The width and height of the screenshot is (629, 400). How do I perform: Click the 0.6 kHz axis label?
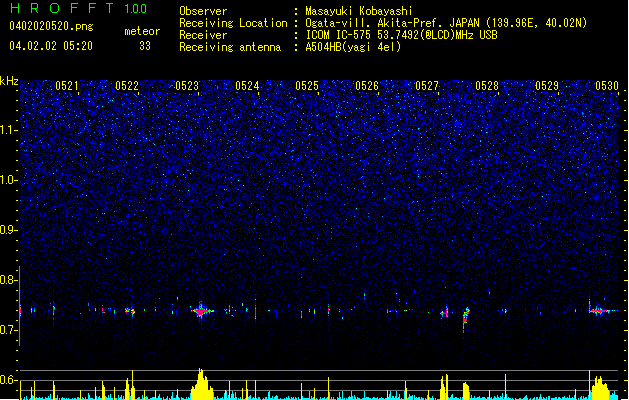pyautogui.click(x=8, y=380)
